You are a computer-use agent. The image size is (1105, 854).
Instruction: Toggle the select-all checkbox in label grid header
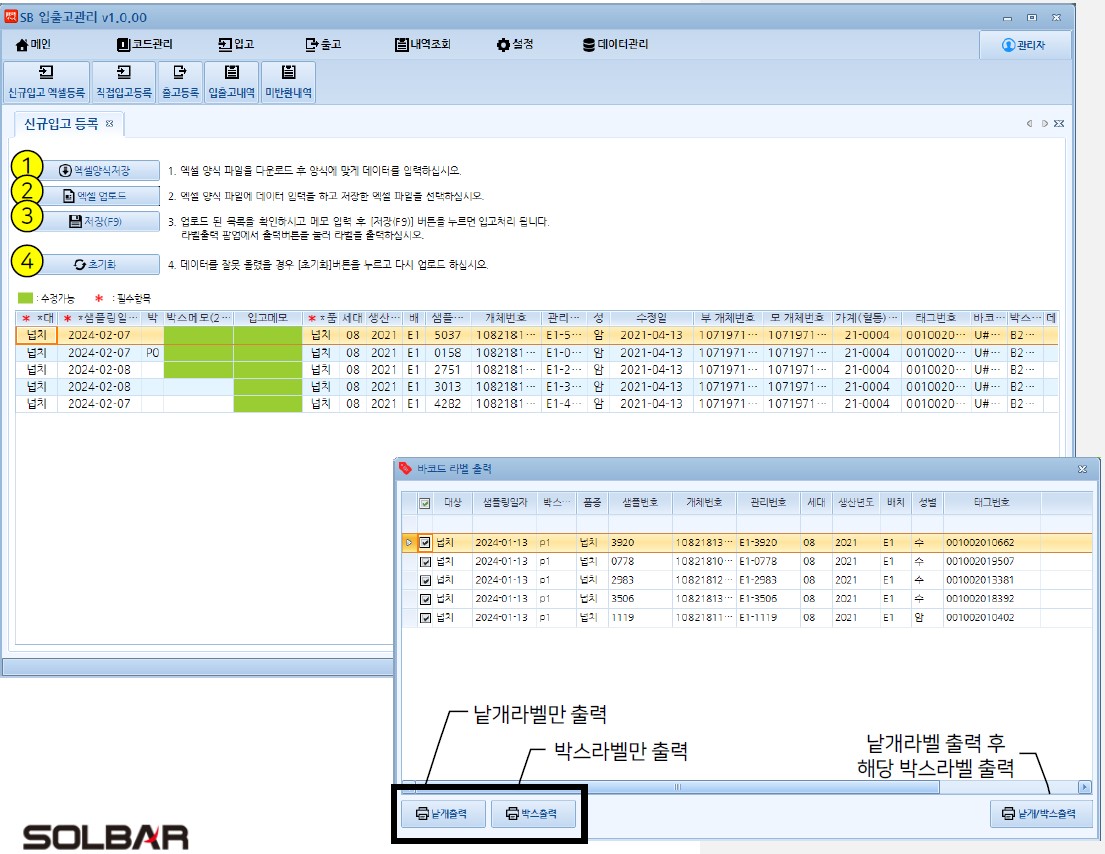[x=425, y=503]
